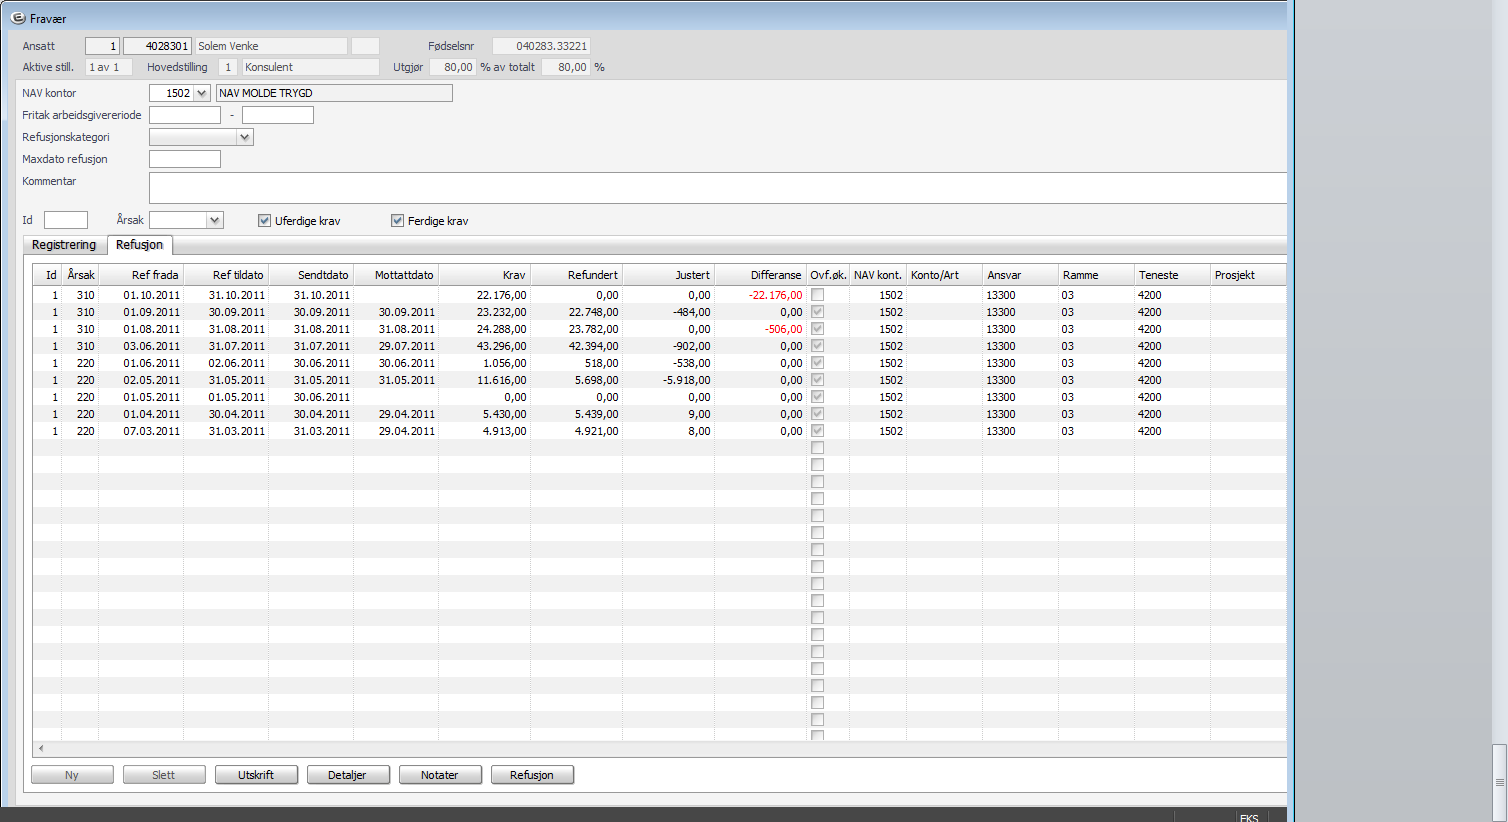Click the Fravær window title icon

pyautogui.click(x=17, y=18)
